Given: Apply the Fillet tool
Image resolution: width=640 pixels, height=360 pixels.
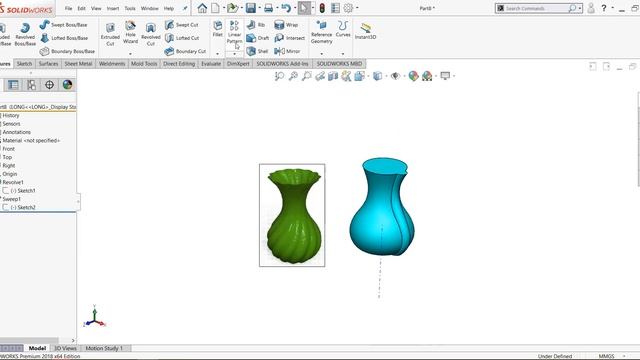Looking at the screenshot, I should point(218,29).
